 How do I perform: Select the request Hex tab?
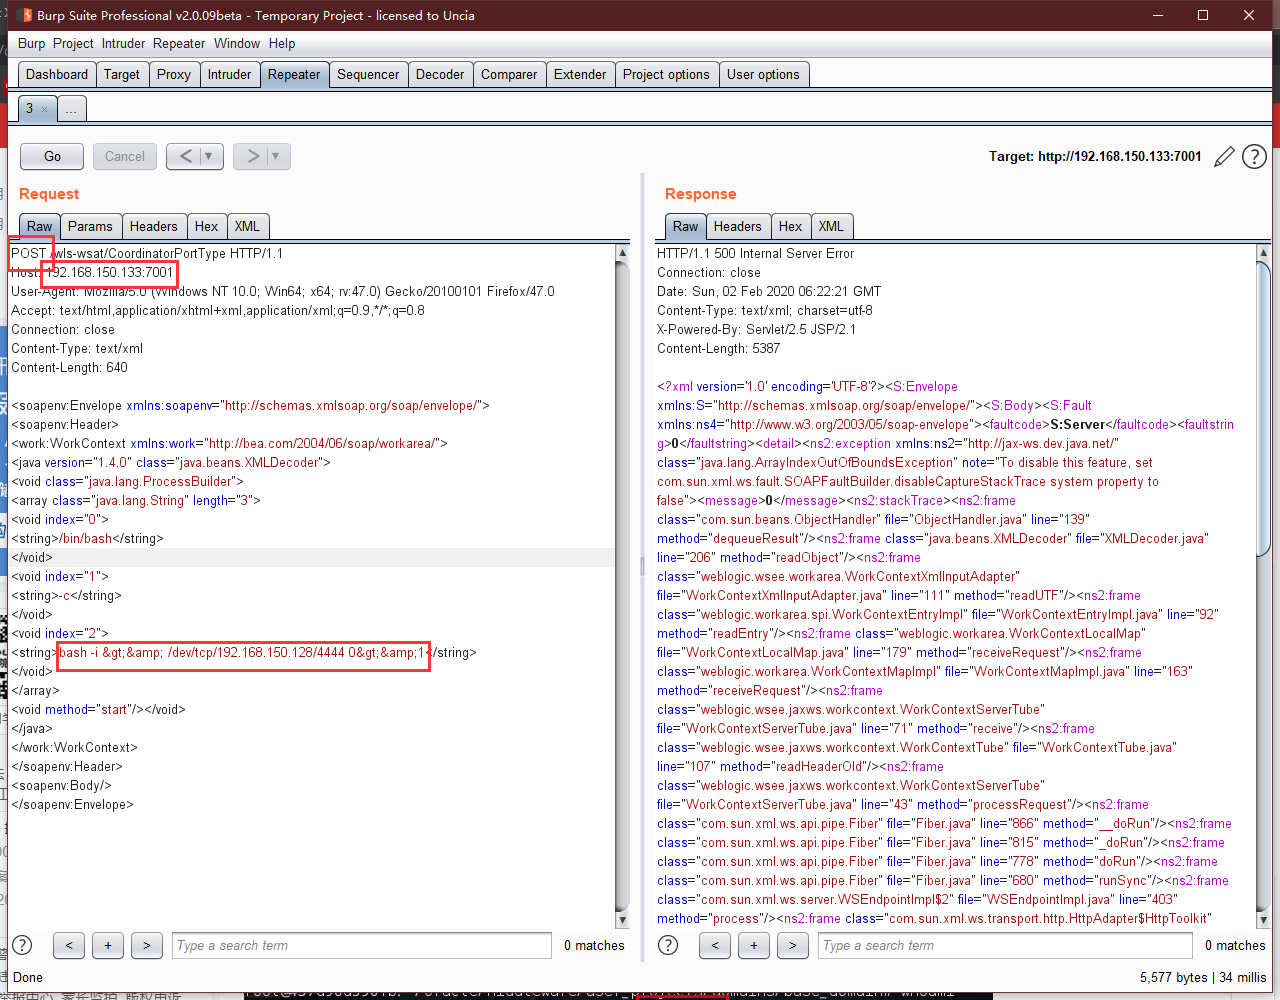point(207,226)
